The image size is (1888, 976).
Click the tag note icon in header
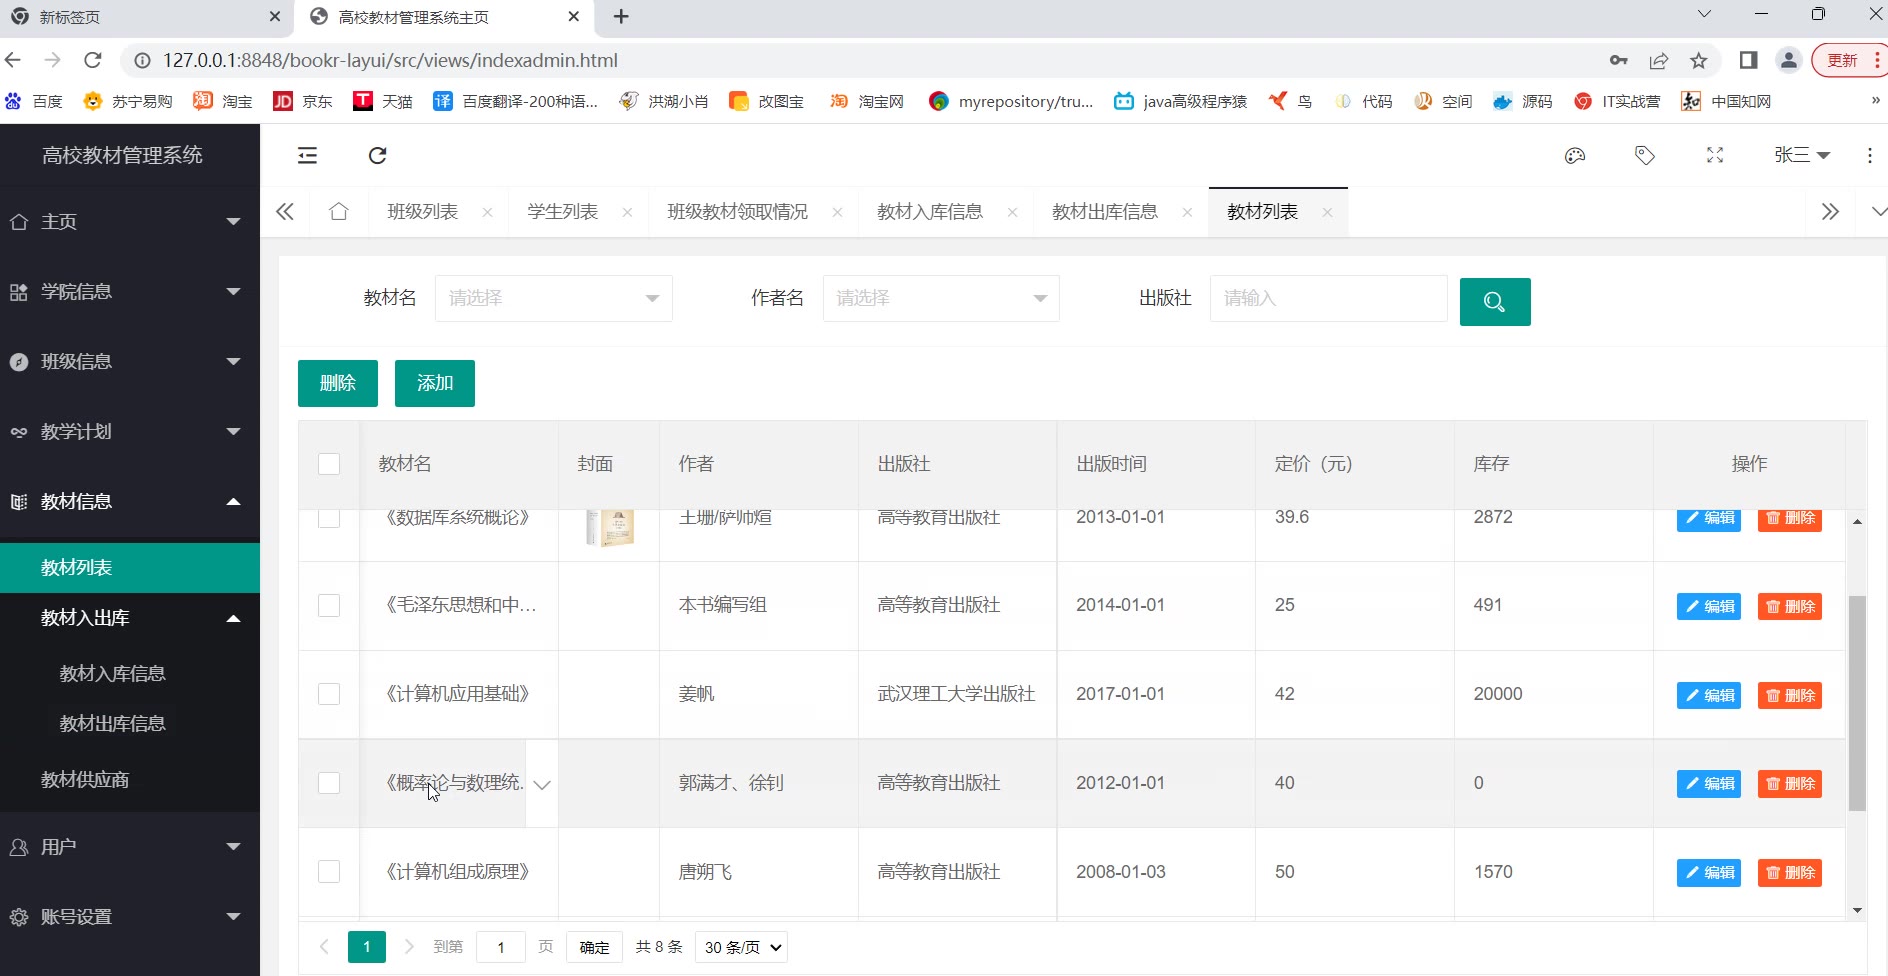1644,155
